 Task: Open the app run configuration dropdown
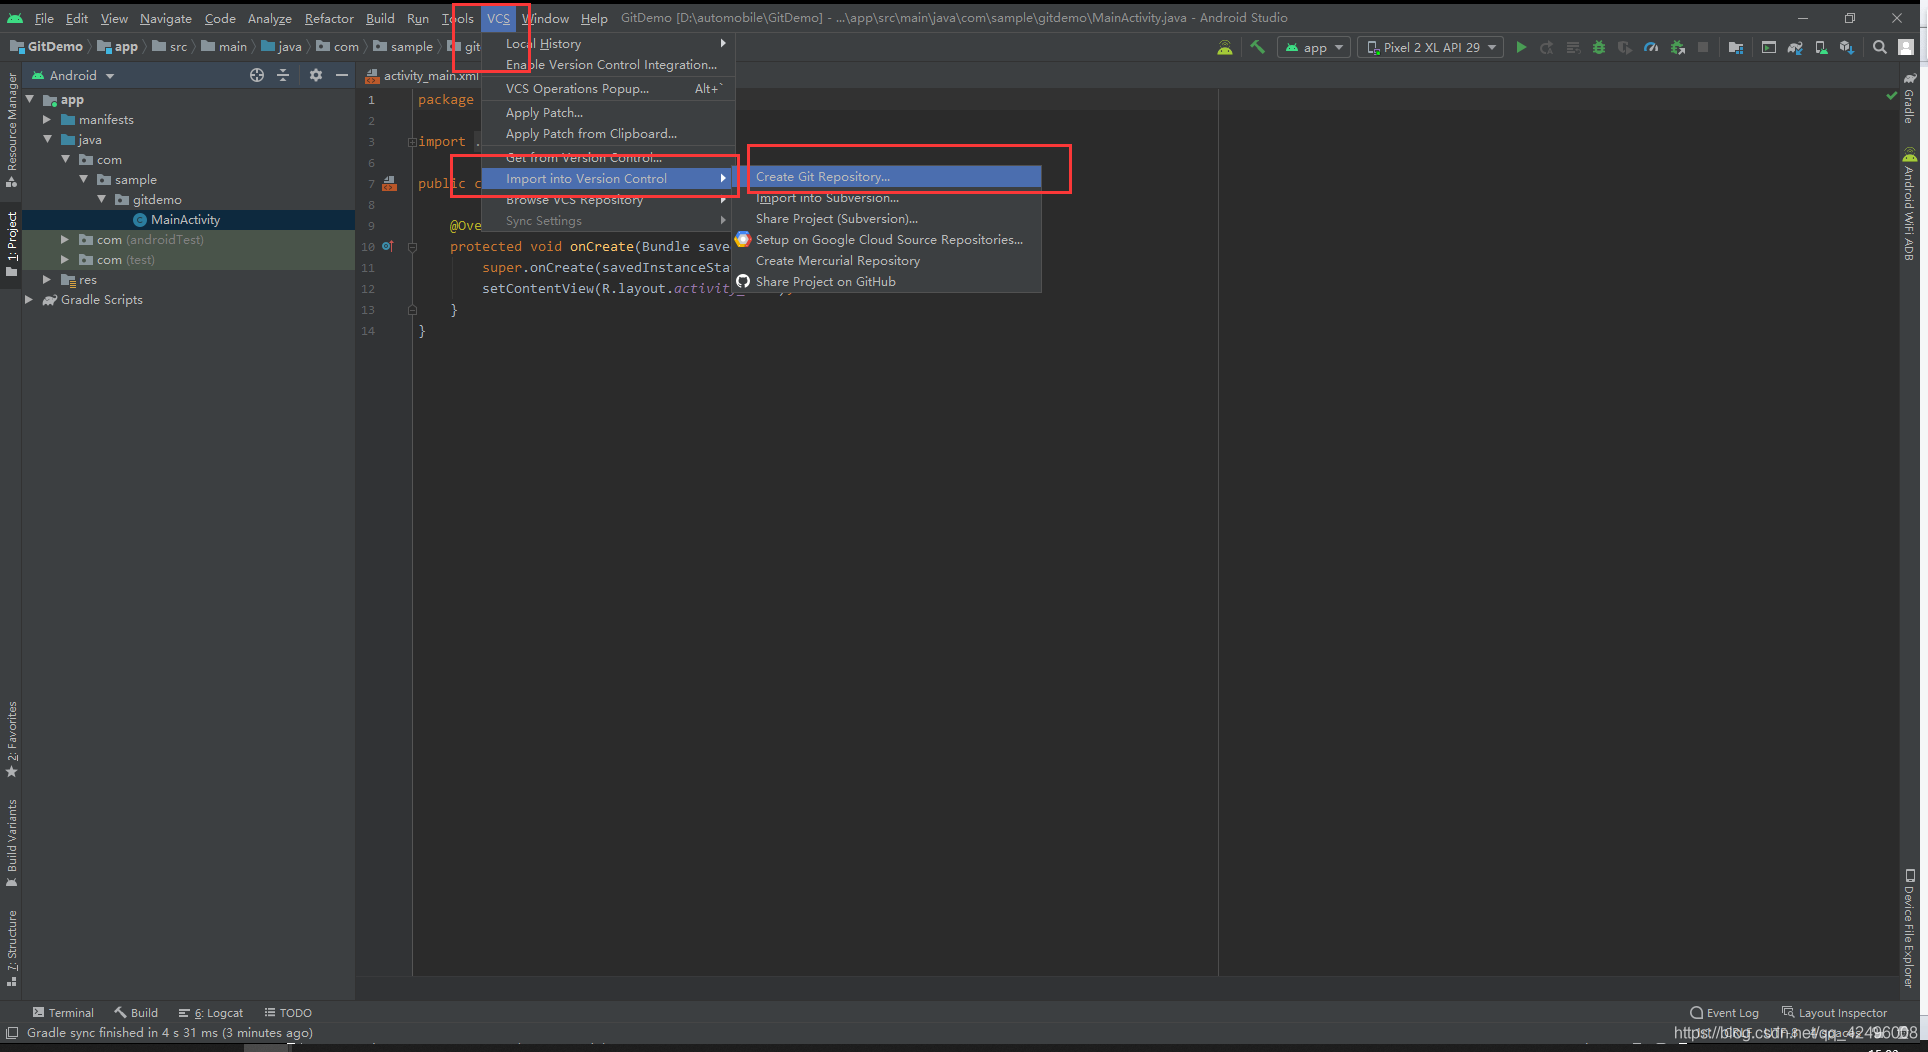tap(1314, 47)
